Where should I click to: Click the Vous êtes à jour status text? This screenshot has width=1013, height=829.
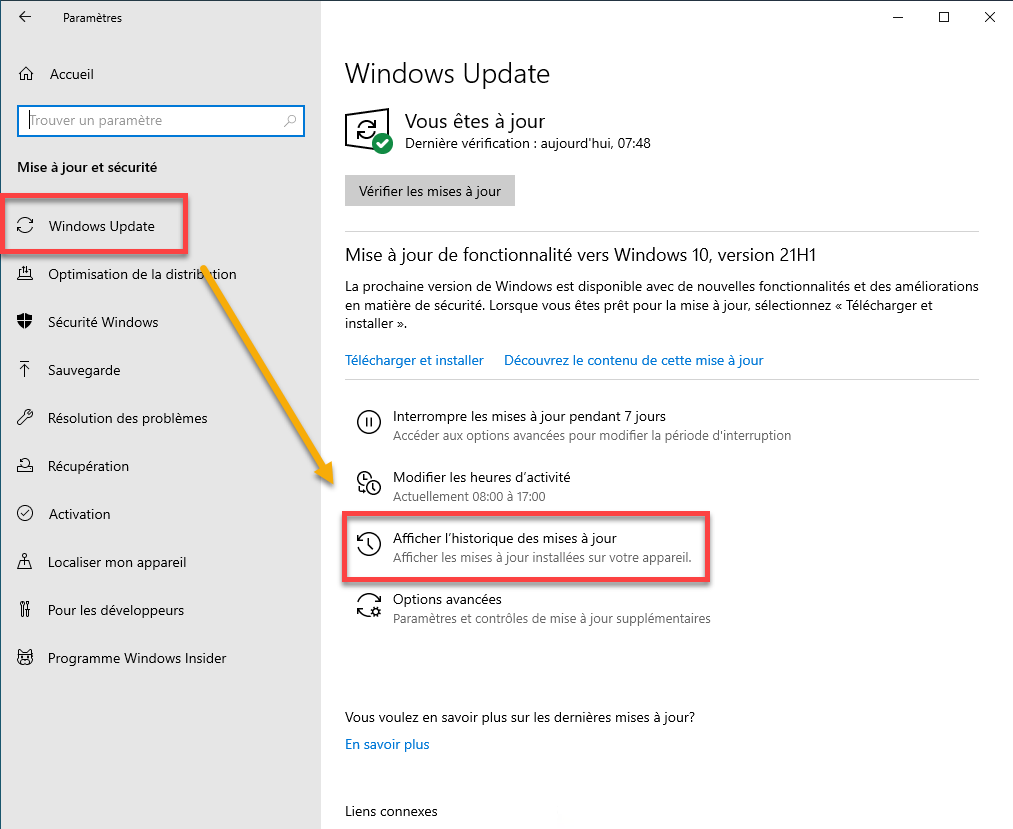[x=475, y=121]
